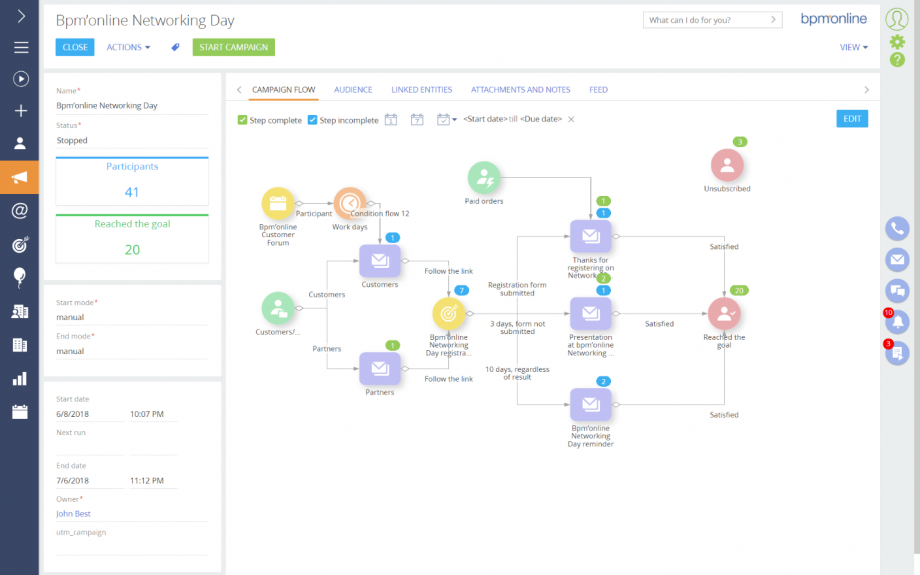This screenshot has height=575, width=920.
Task: Open the bar chart dashboards section icon
Action: coord(20,378)
